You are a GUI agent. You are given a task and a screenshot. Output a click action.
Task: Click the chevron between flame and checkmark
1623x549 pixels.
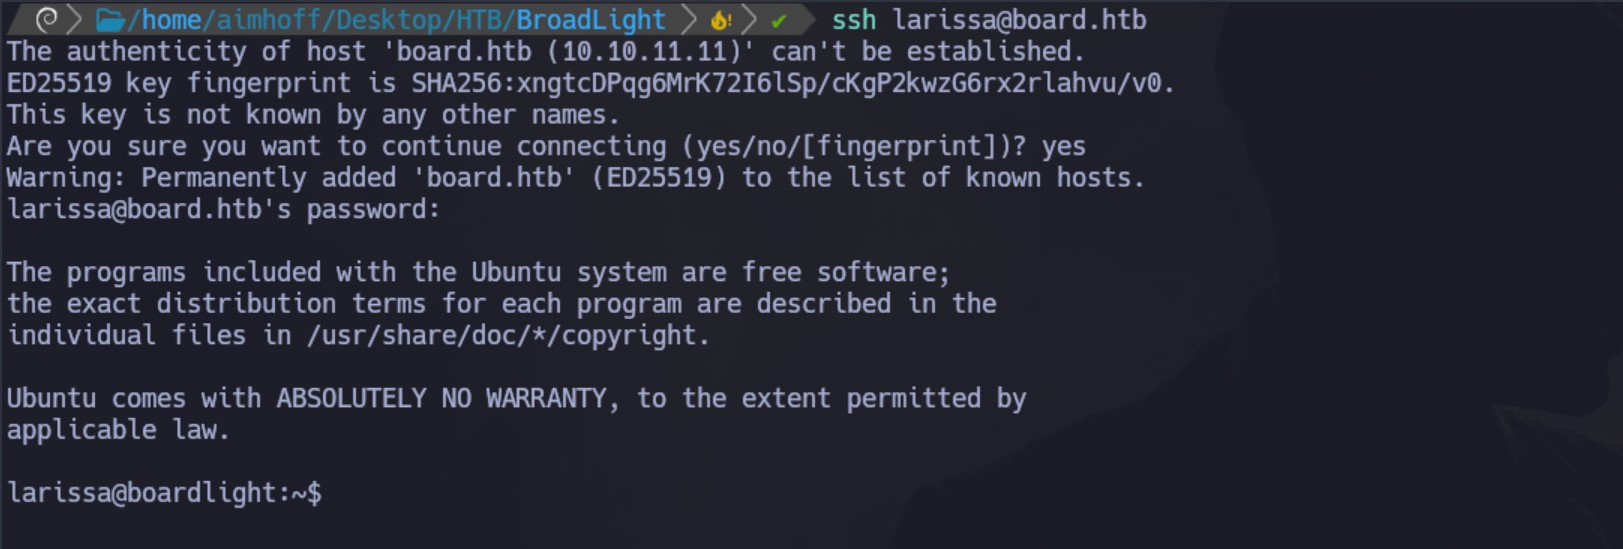click(x=749, y=19)
